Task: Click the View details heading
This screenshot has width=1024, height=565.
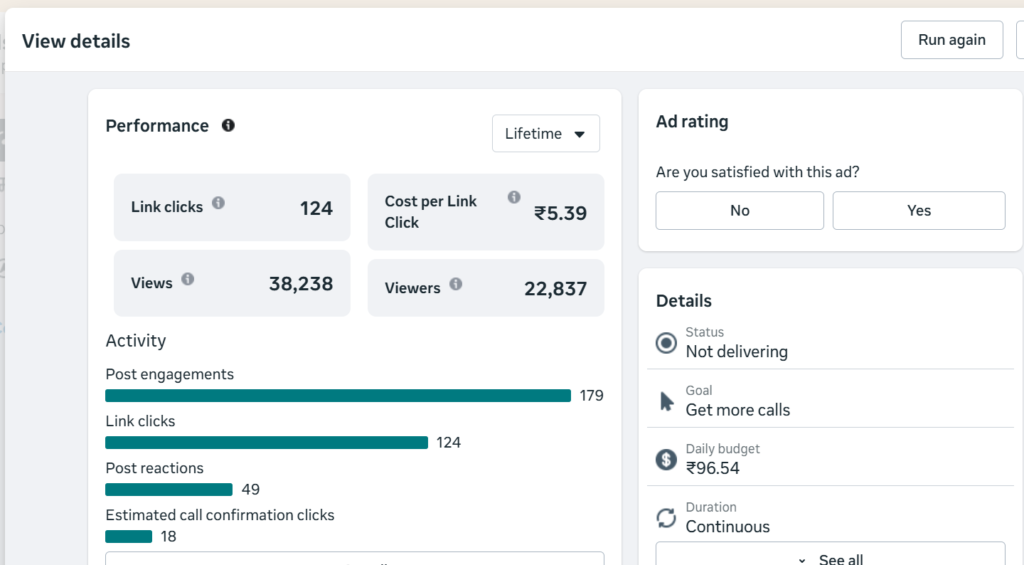Action: click(76, 41)
